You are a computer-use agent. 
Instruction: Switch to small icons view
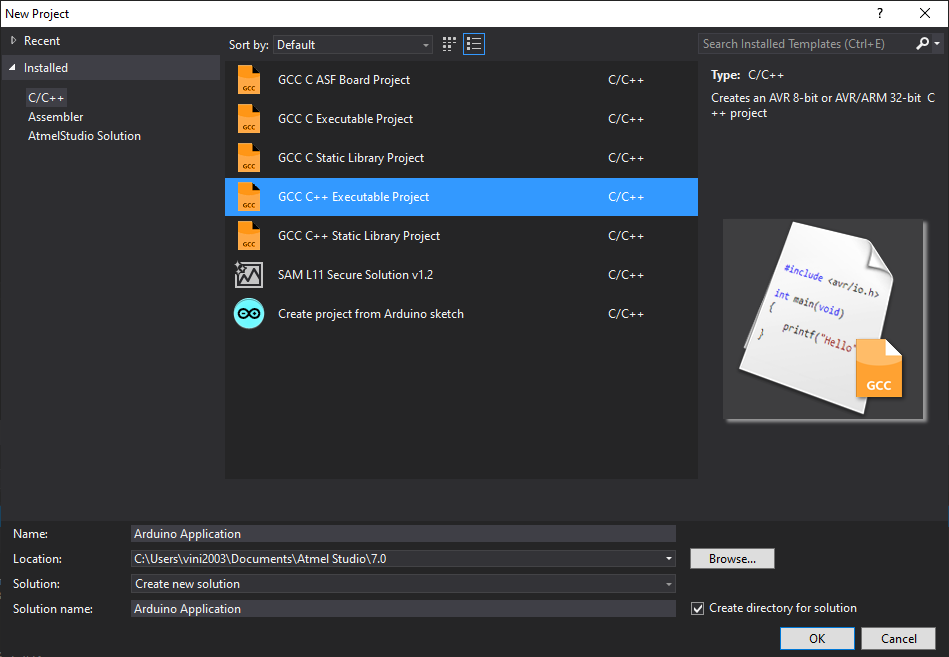click(449, 44)
